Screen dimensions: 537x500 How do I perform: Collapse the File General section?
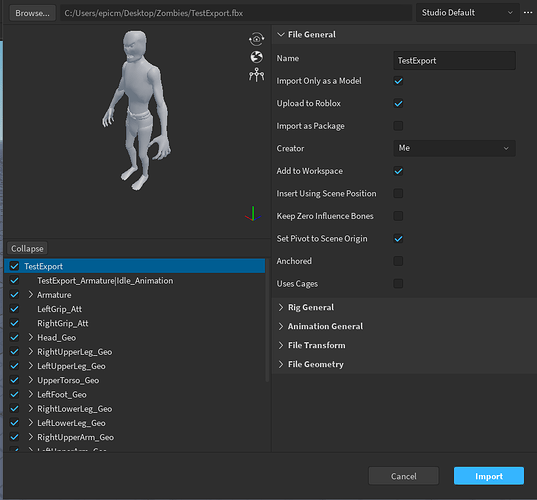281,35
